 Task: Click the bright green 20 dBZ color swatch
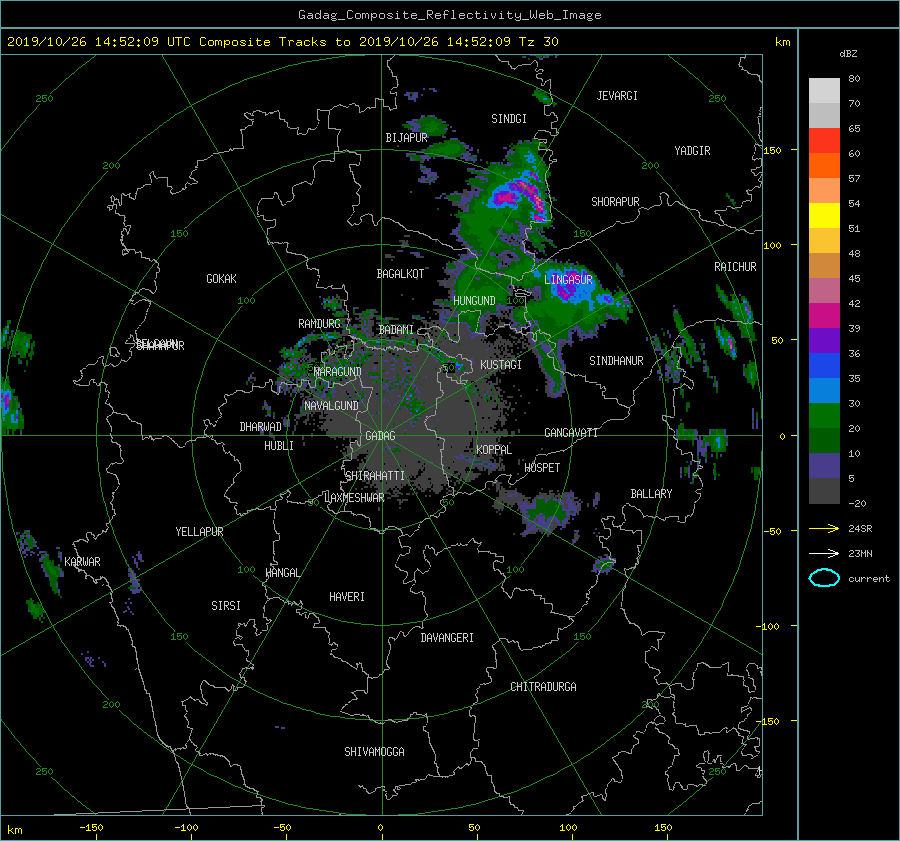tap(824, 415)
